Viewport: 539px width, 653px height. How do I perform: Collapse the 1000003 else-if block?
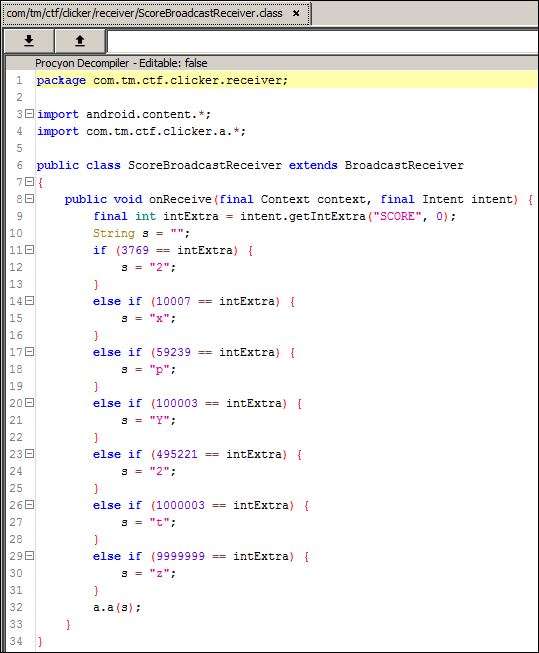(29, 505)
